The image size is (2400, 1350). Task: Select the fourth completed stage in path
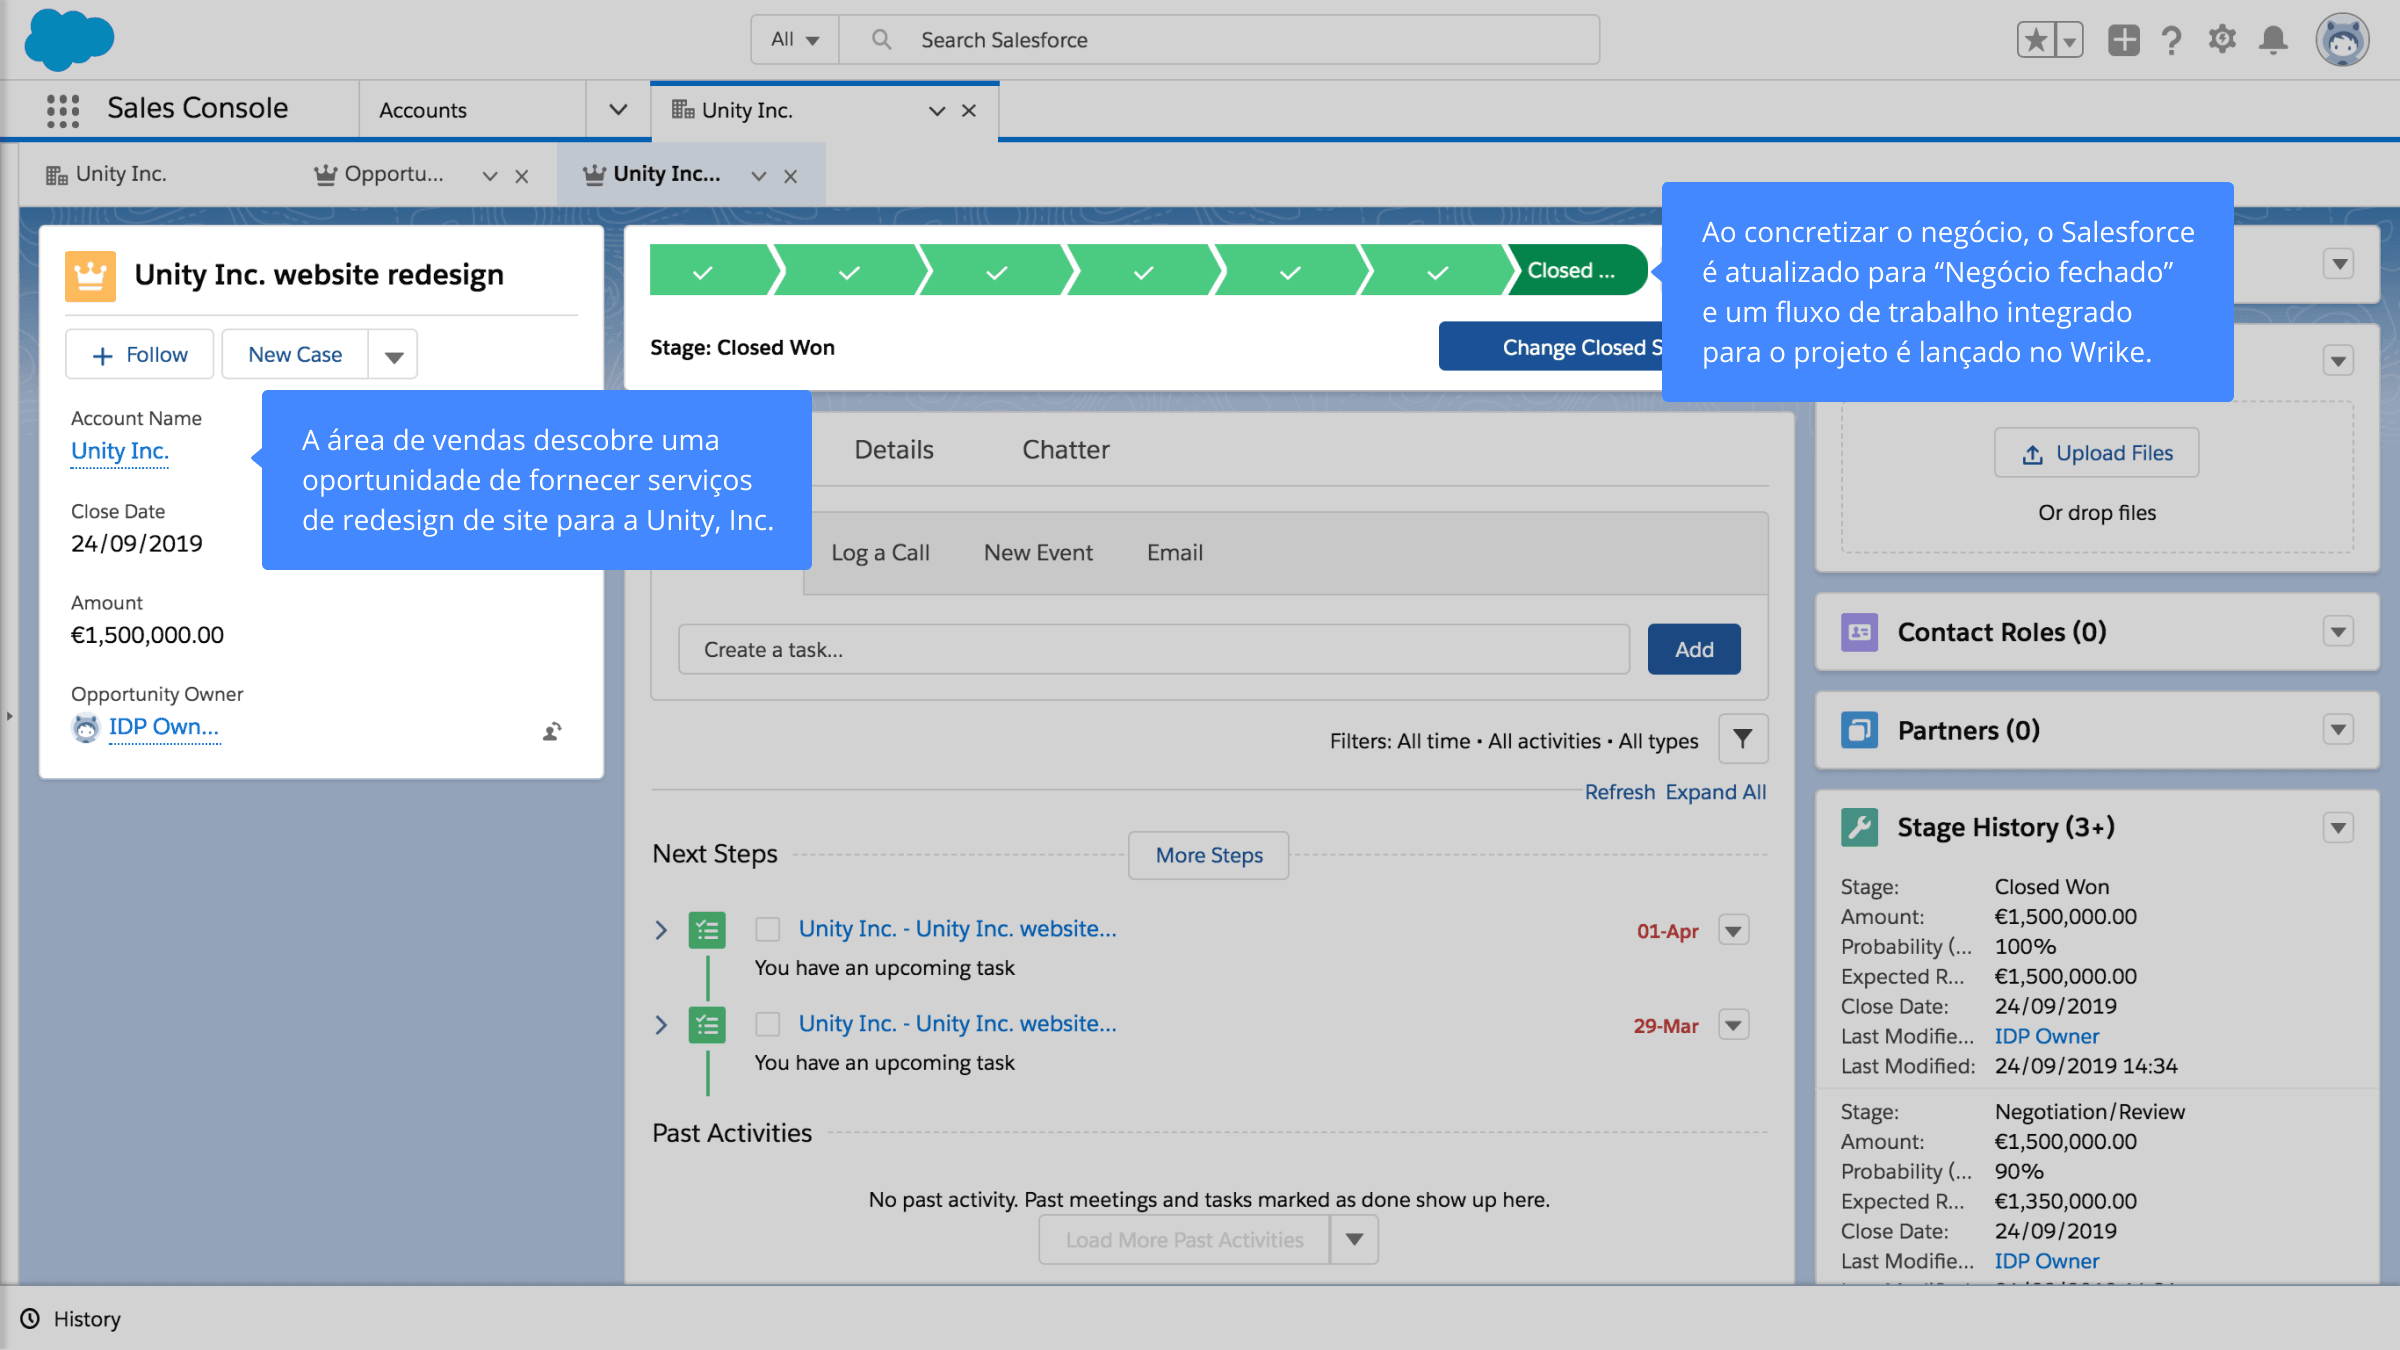point(1145,271)
